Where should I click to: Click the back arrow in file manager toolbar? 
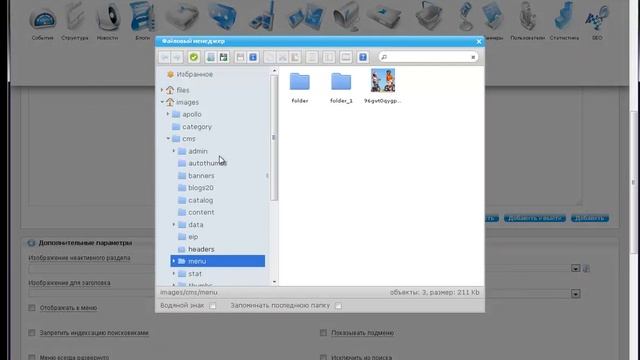click(164, 58)
